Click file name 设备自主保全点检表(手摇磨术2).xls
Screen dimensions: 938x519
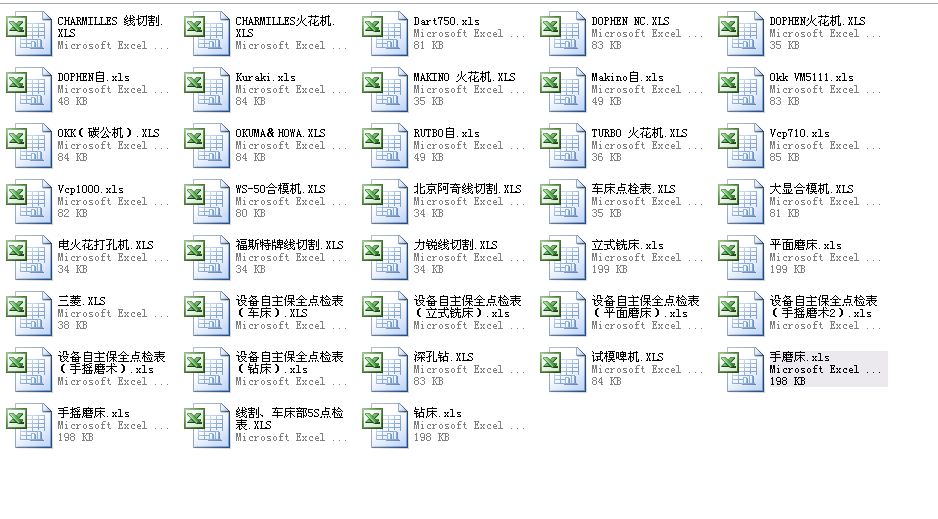[x=823, y=307]
